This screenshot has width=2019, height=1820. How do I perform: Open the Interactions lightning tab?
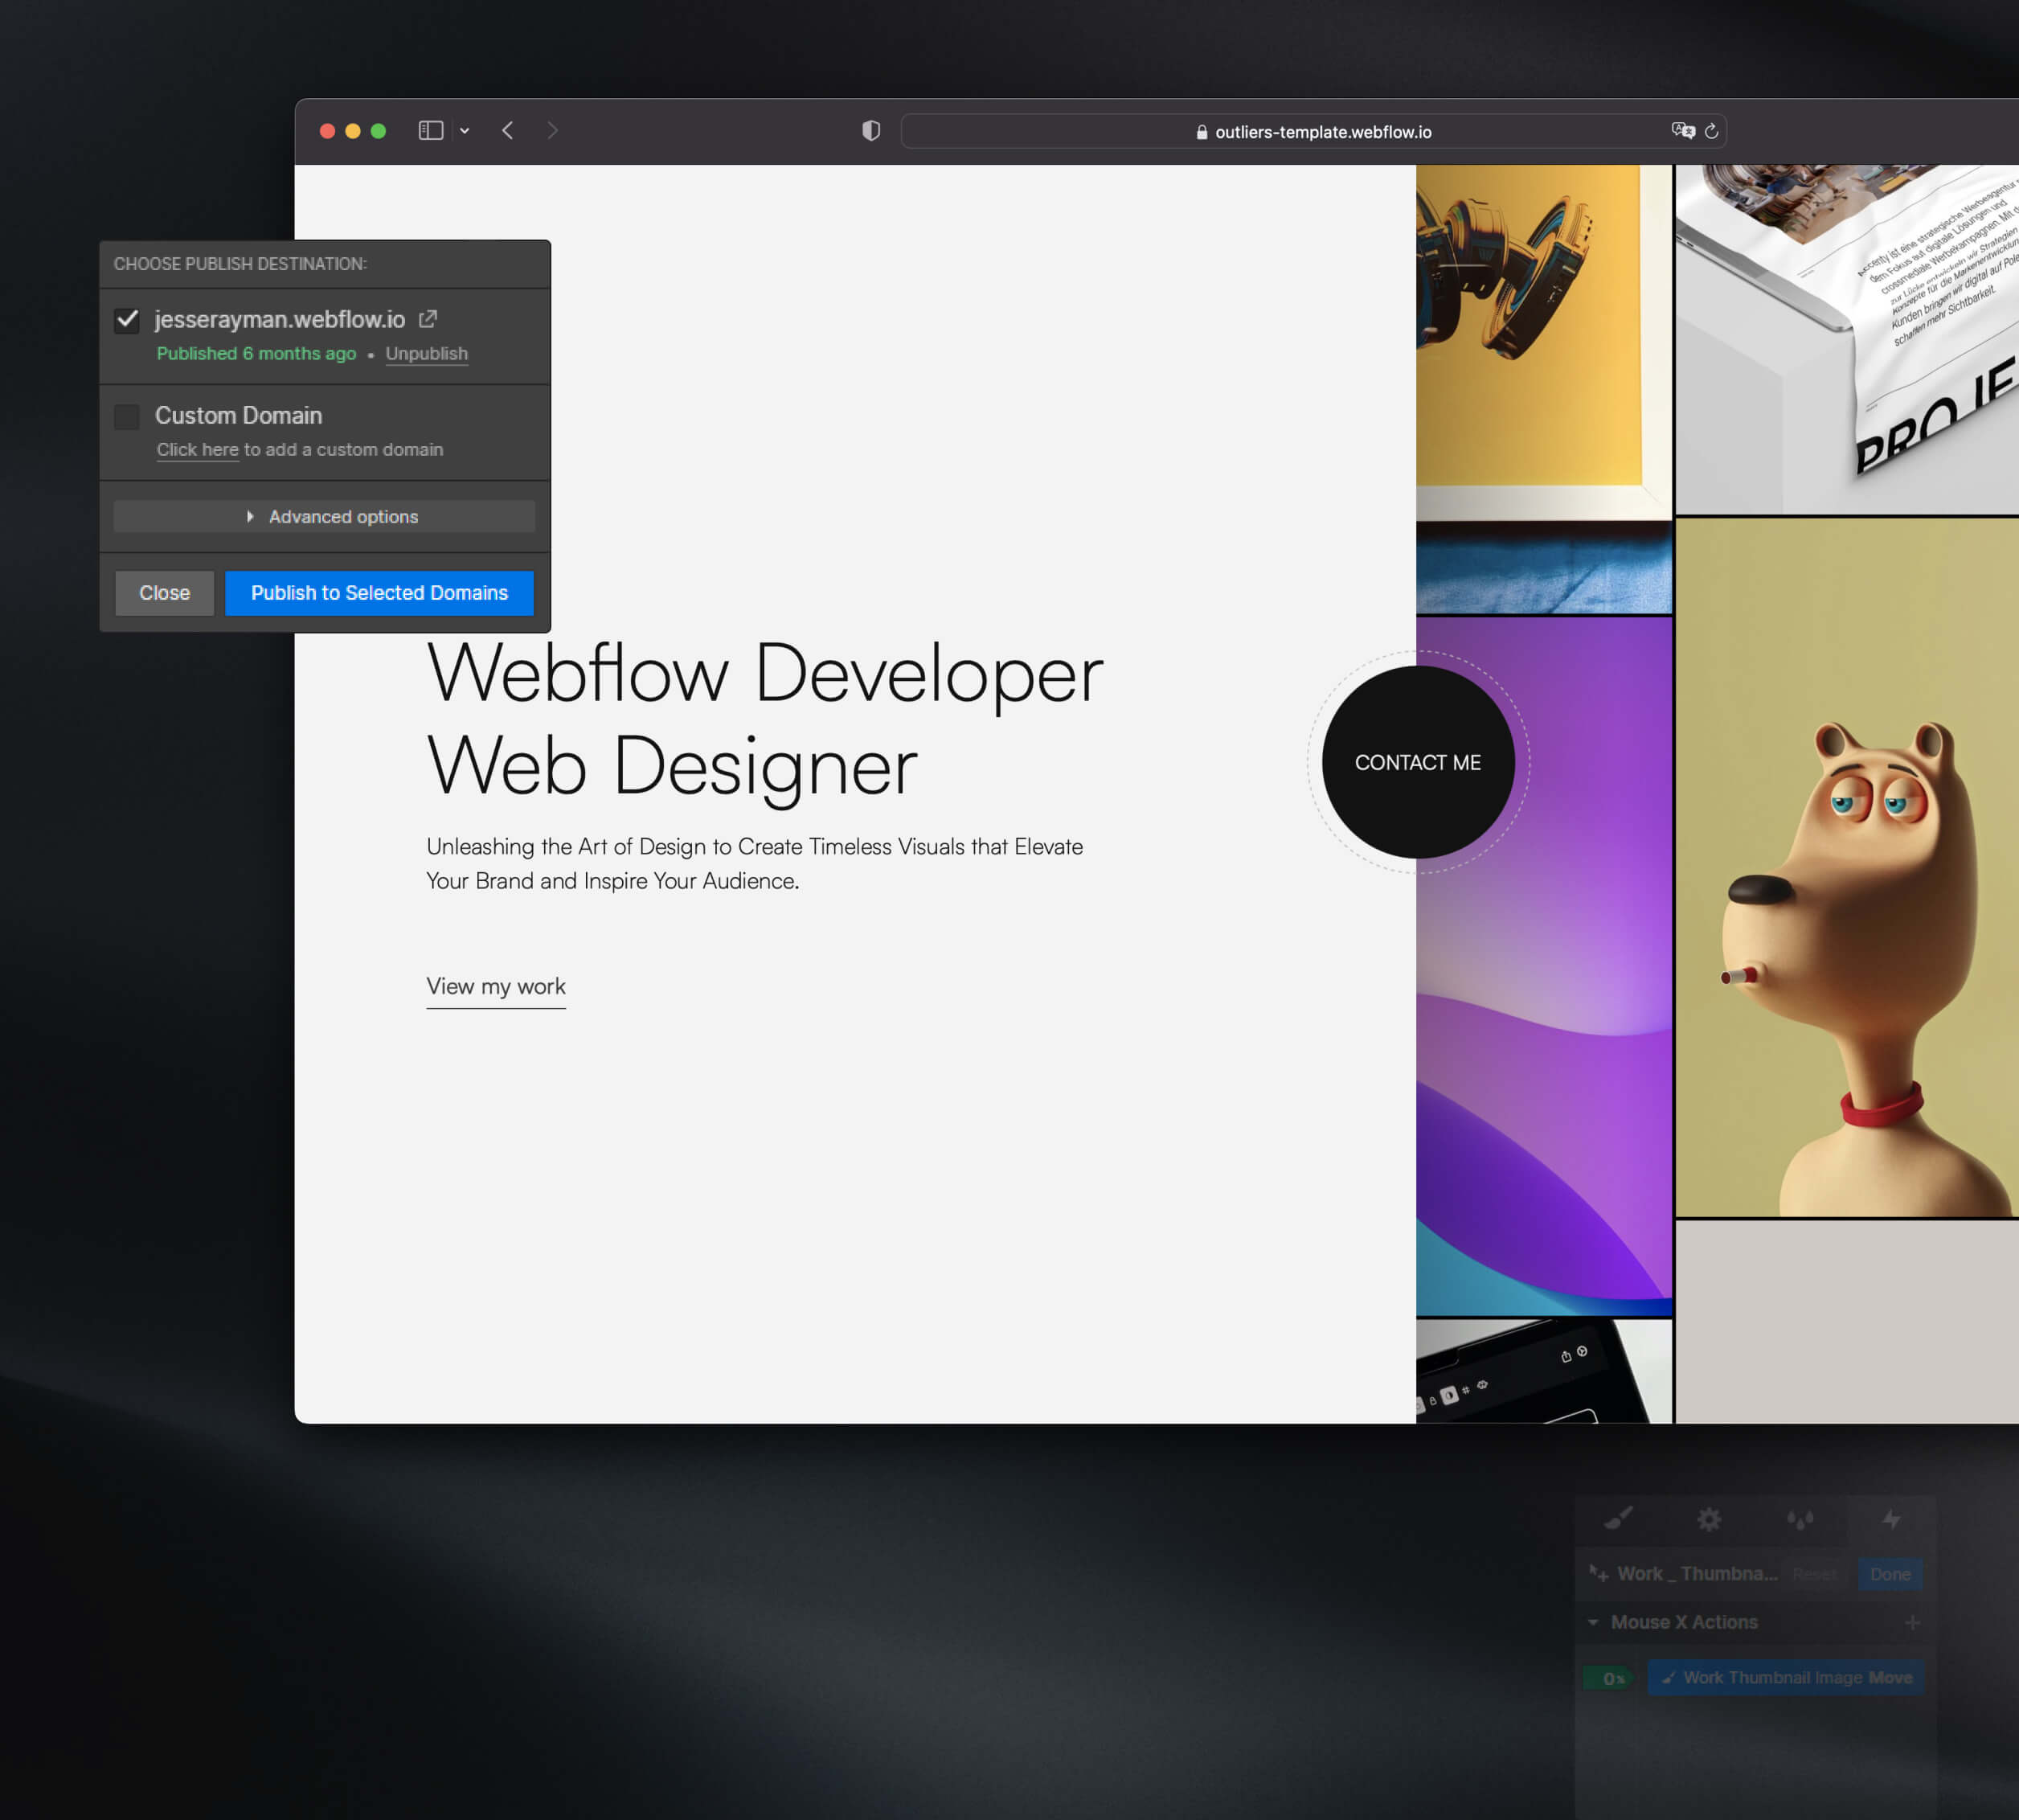[x=1891, y=1519]
